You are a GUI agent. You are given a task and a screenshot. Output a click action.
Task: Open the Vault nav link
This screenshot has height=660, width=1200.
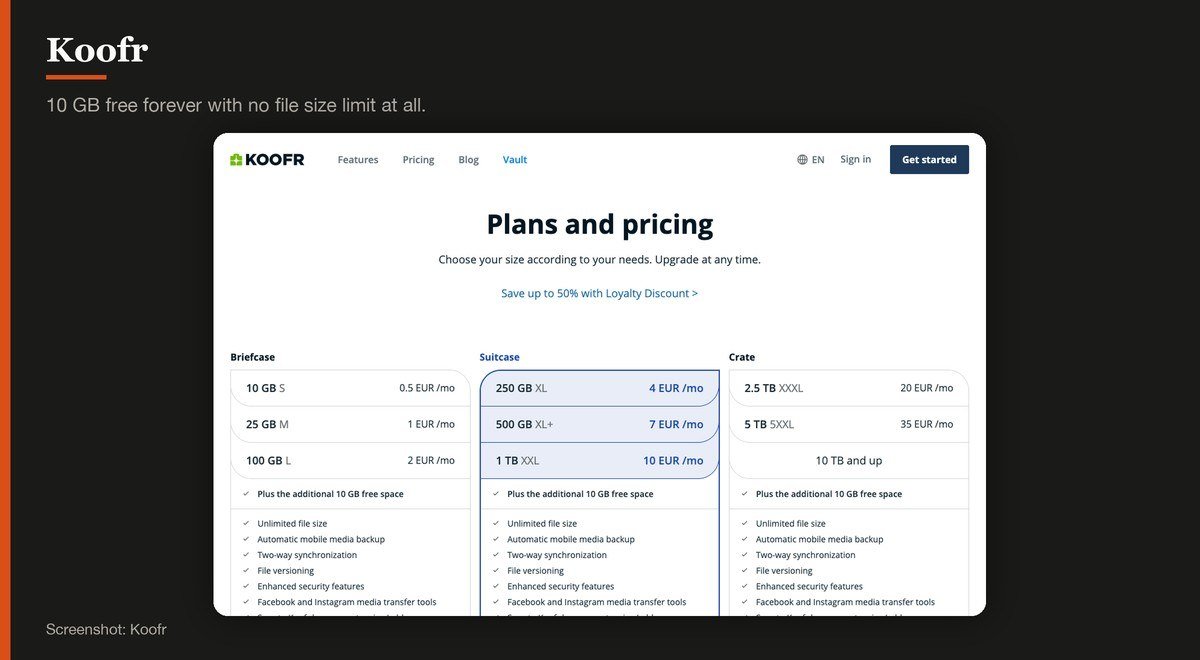(x=515, y=160)
